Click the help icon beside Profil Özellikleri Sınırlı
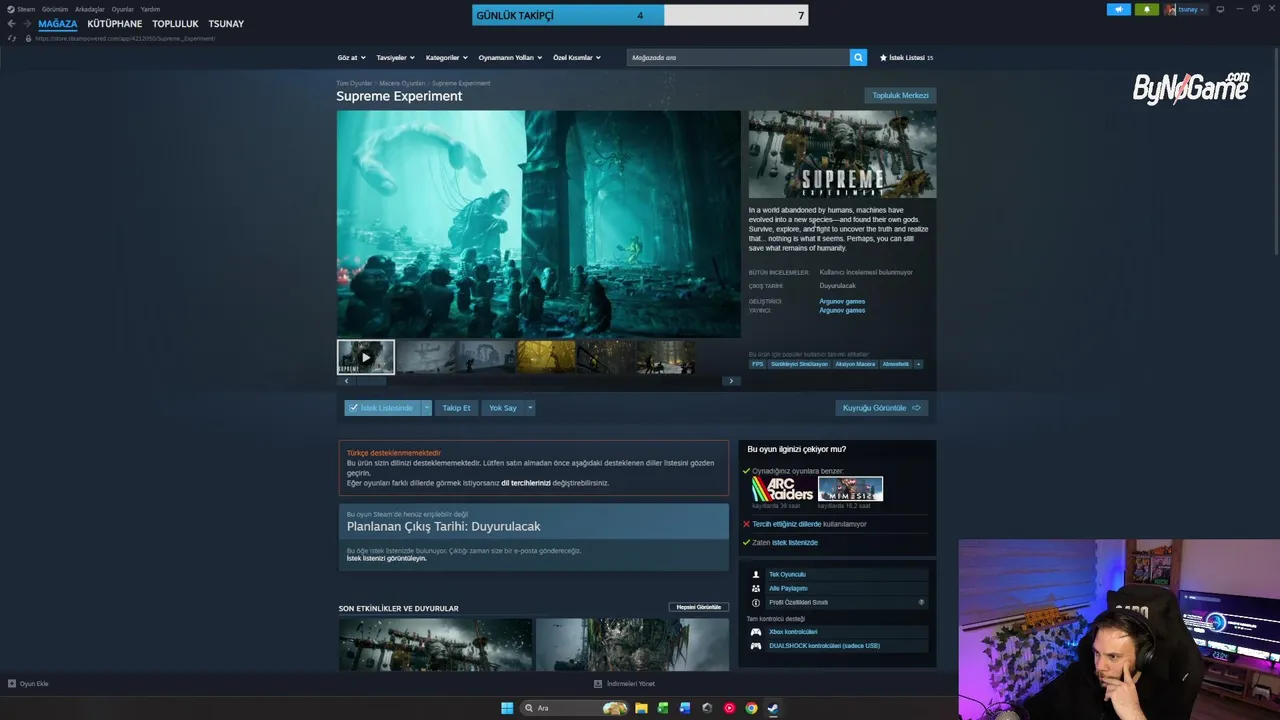This screenshot has width=1280, height=720. [921, 602]
